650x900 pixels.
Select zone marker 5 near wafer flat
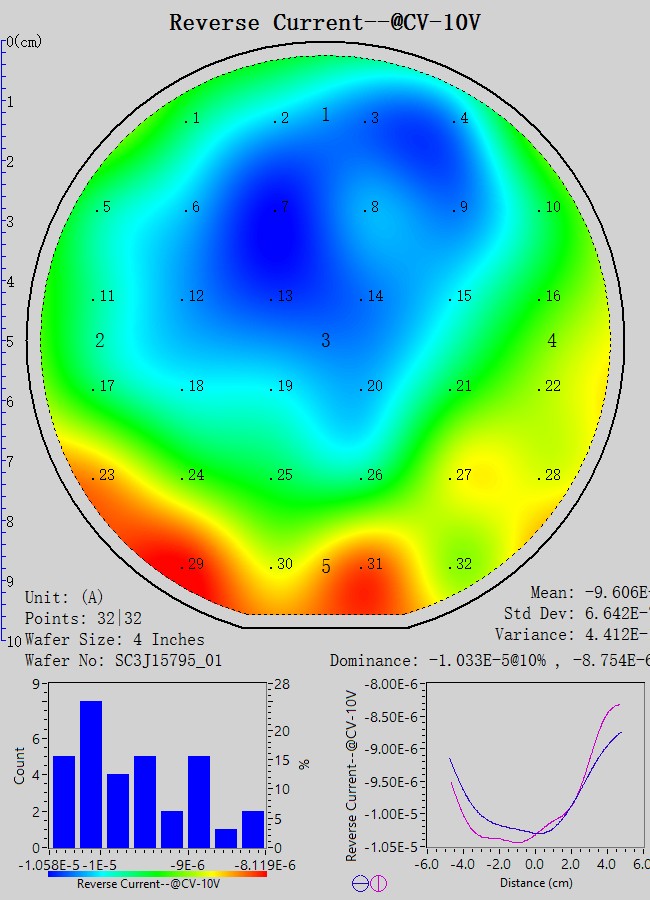(326, 567)
